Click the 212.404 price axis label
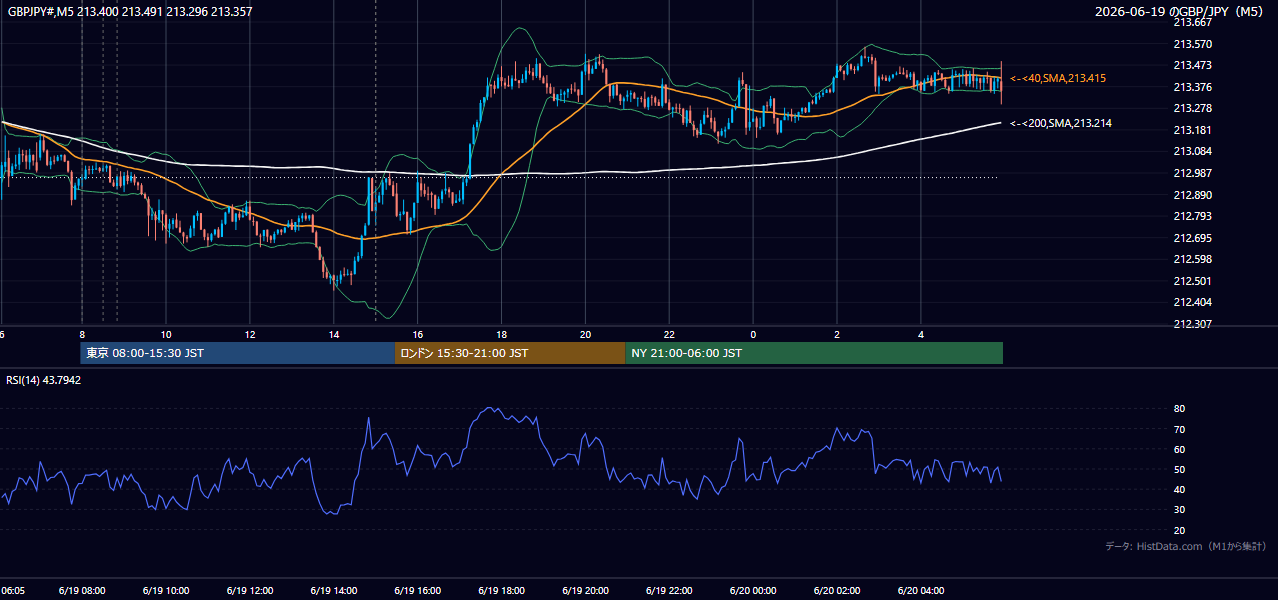The width and height of the screenshot is (1278, 600). tap(1192, 302)
